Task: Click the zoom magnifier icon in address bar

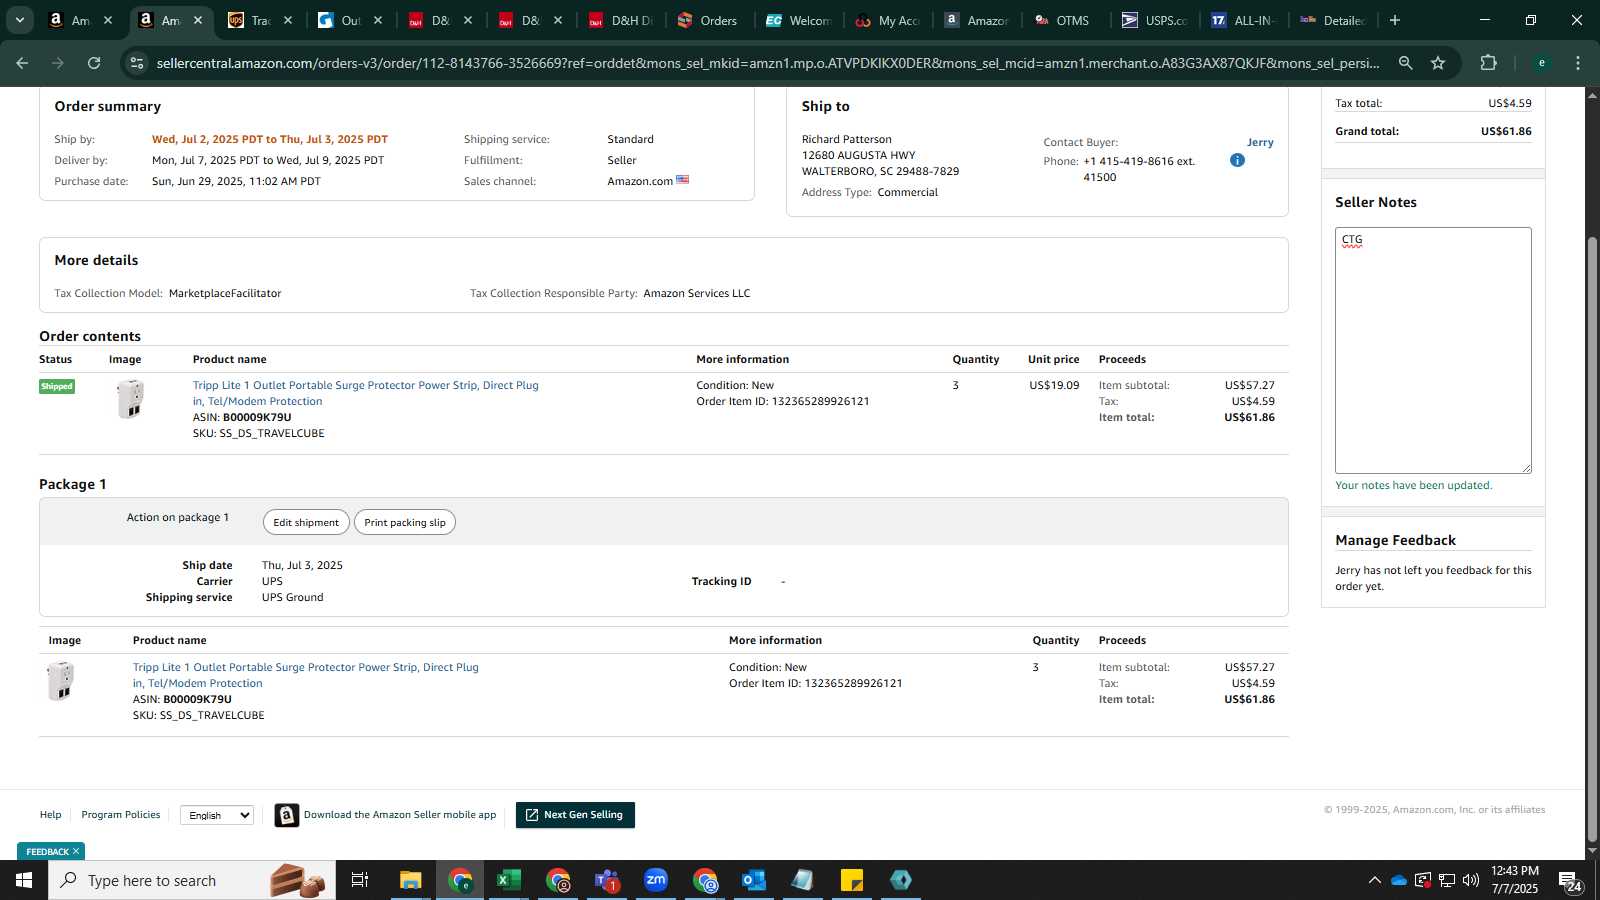Action: (1406, 63)
